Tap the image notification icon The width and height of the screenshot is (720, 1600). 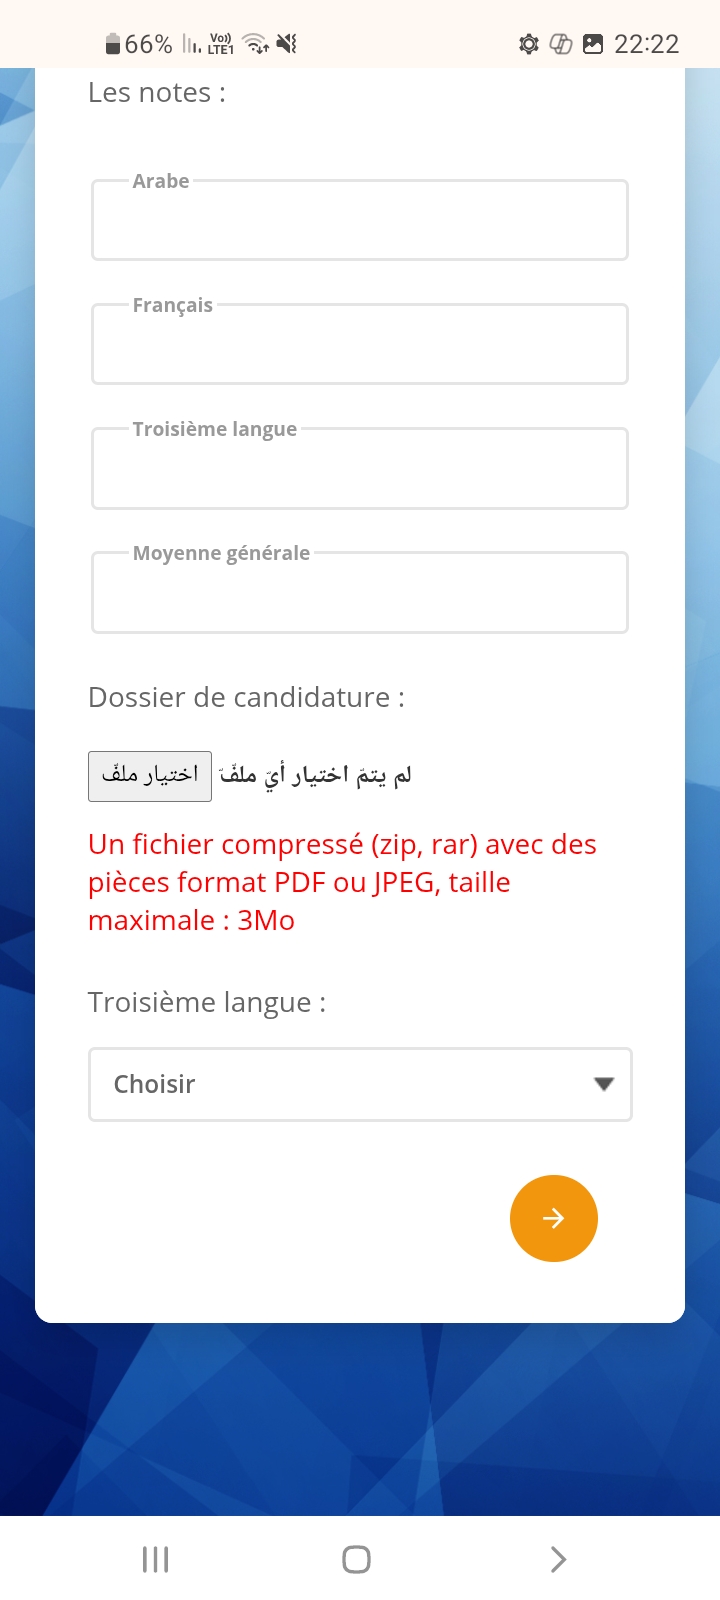[593, 44]
